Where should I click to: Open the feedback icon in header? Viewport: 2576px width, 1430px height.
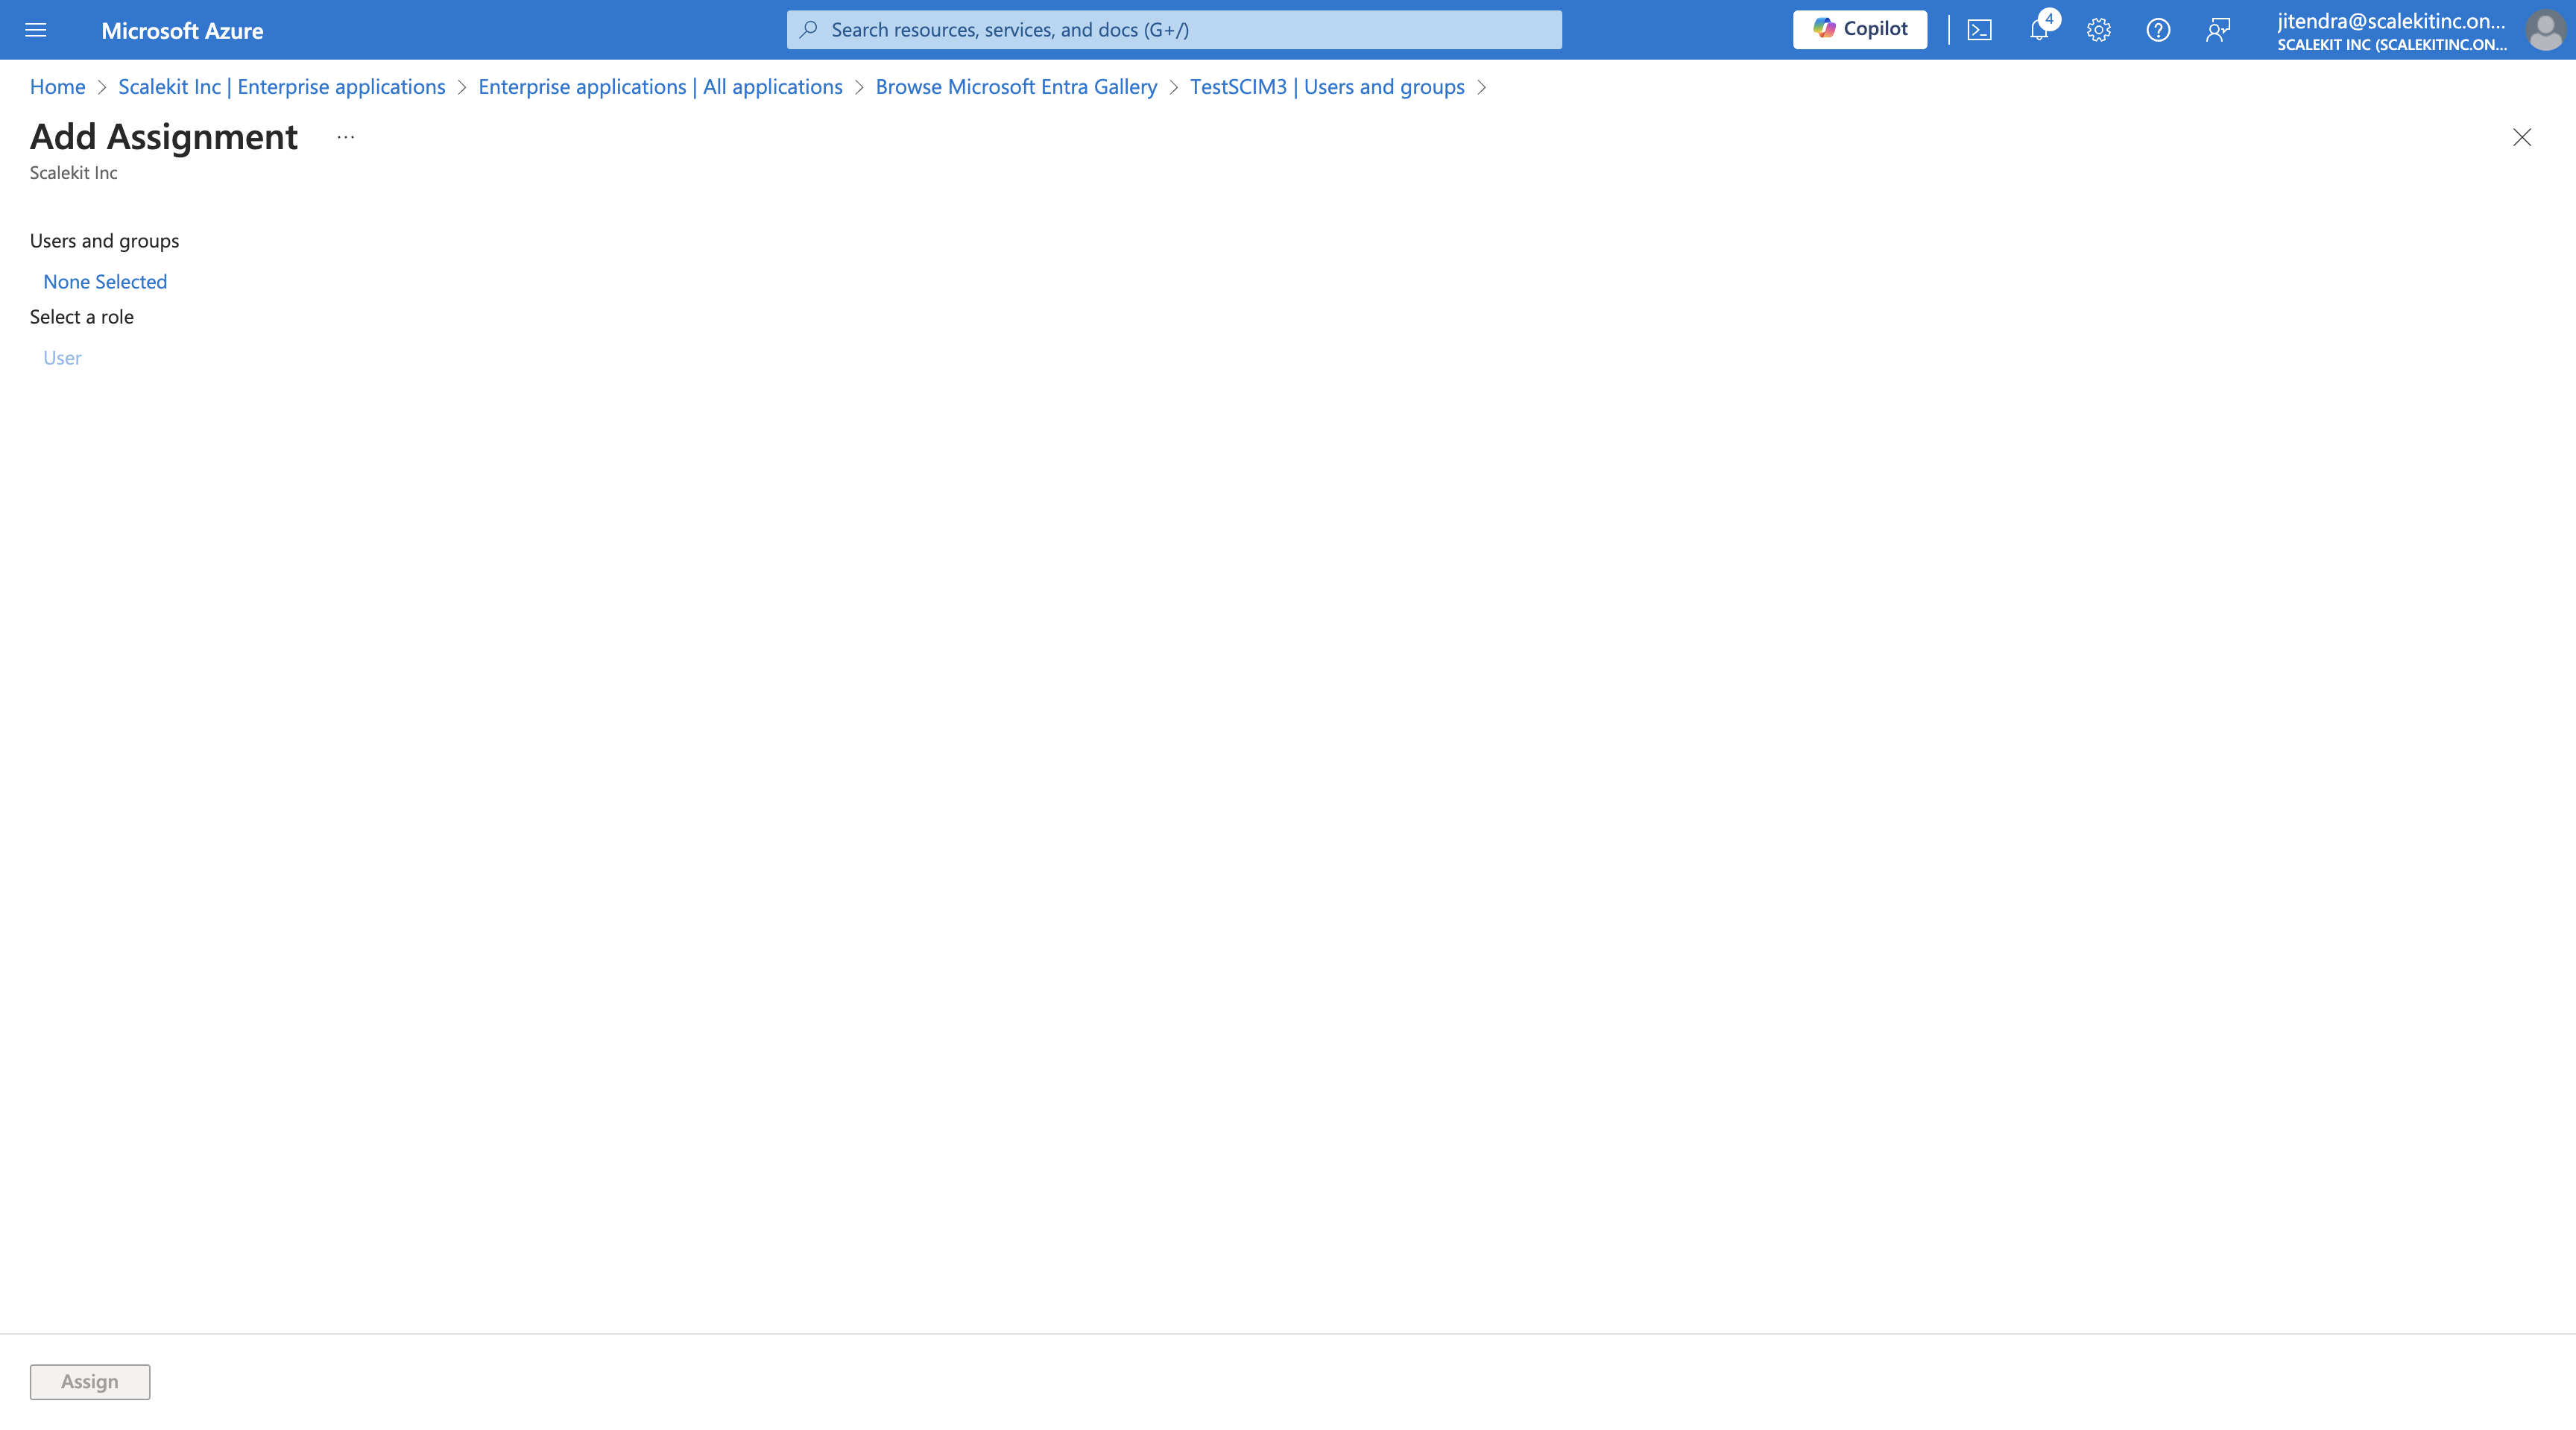[x=2217, y=30]
